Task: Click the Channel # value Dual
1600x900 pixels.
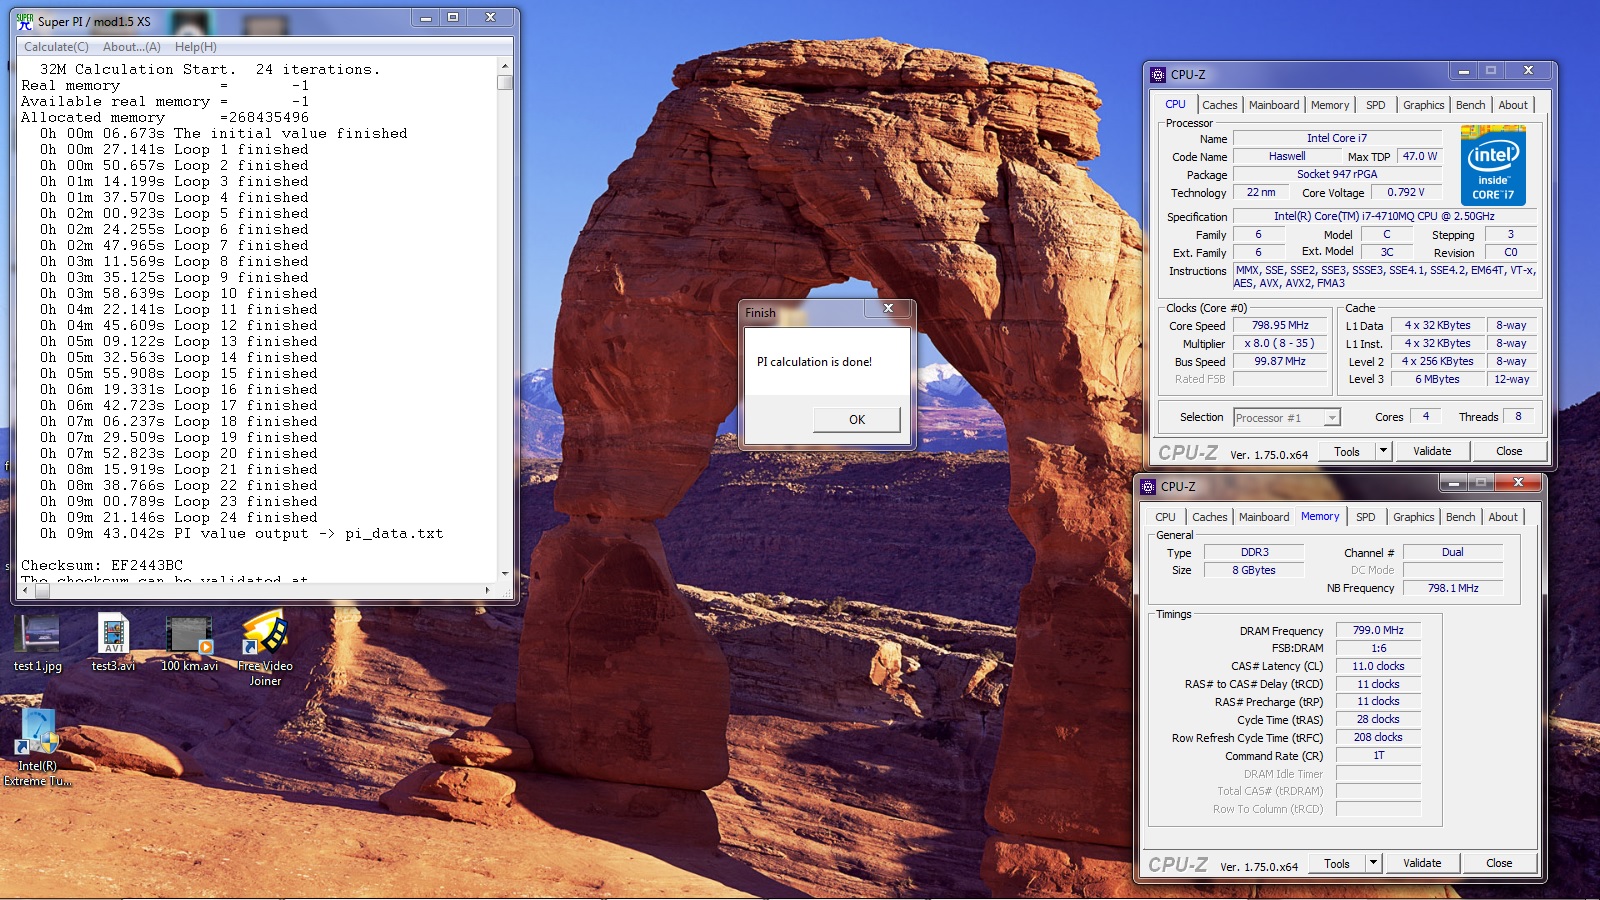Action: tap(1452, 552)
